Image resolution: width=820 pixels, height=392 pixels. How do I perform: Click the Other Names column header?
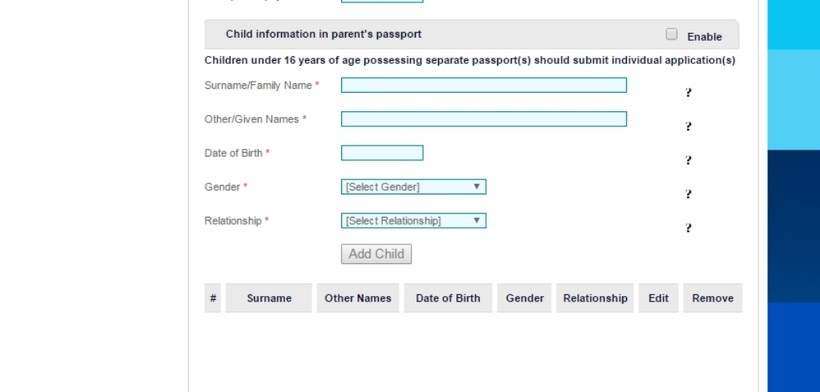coord(358,298)
